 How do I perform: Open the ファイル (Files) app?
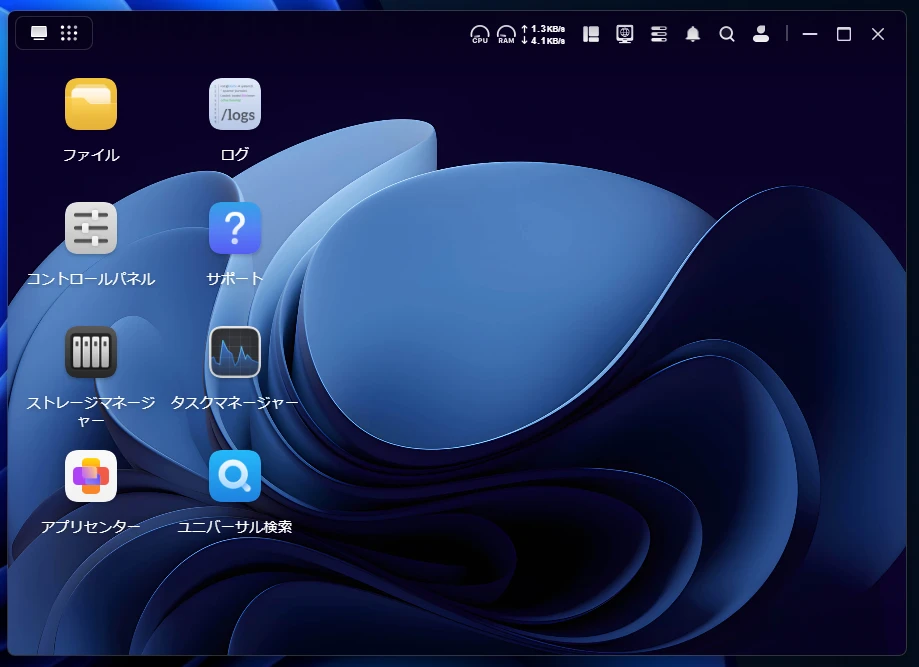(x=91, y=105)
